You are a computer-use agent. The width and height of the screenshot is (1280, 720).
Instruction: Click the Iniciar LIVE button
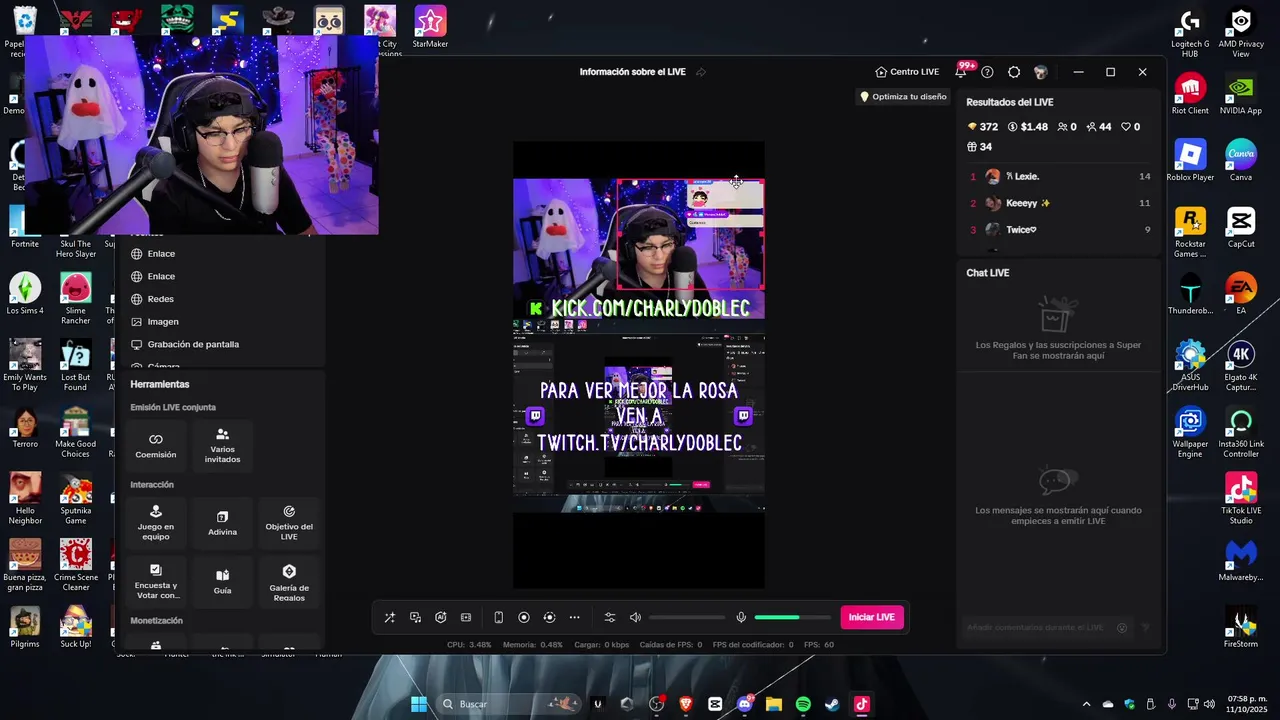(x=872, y=617)
